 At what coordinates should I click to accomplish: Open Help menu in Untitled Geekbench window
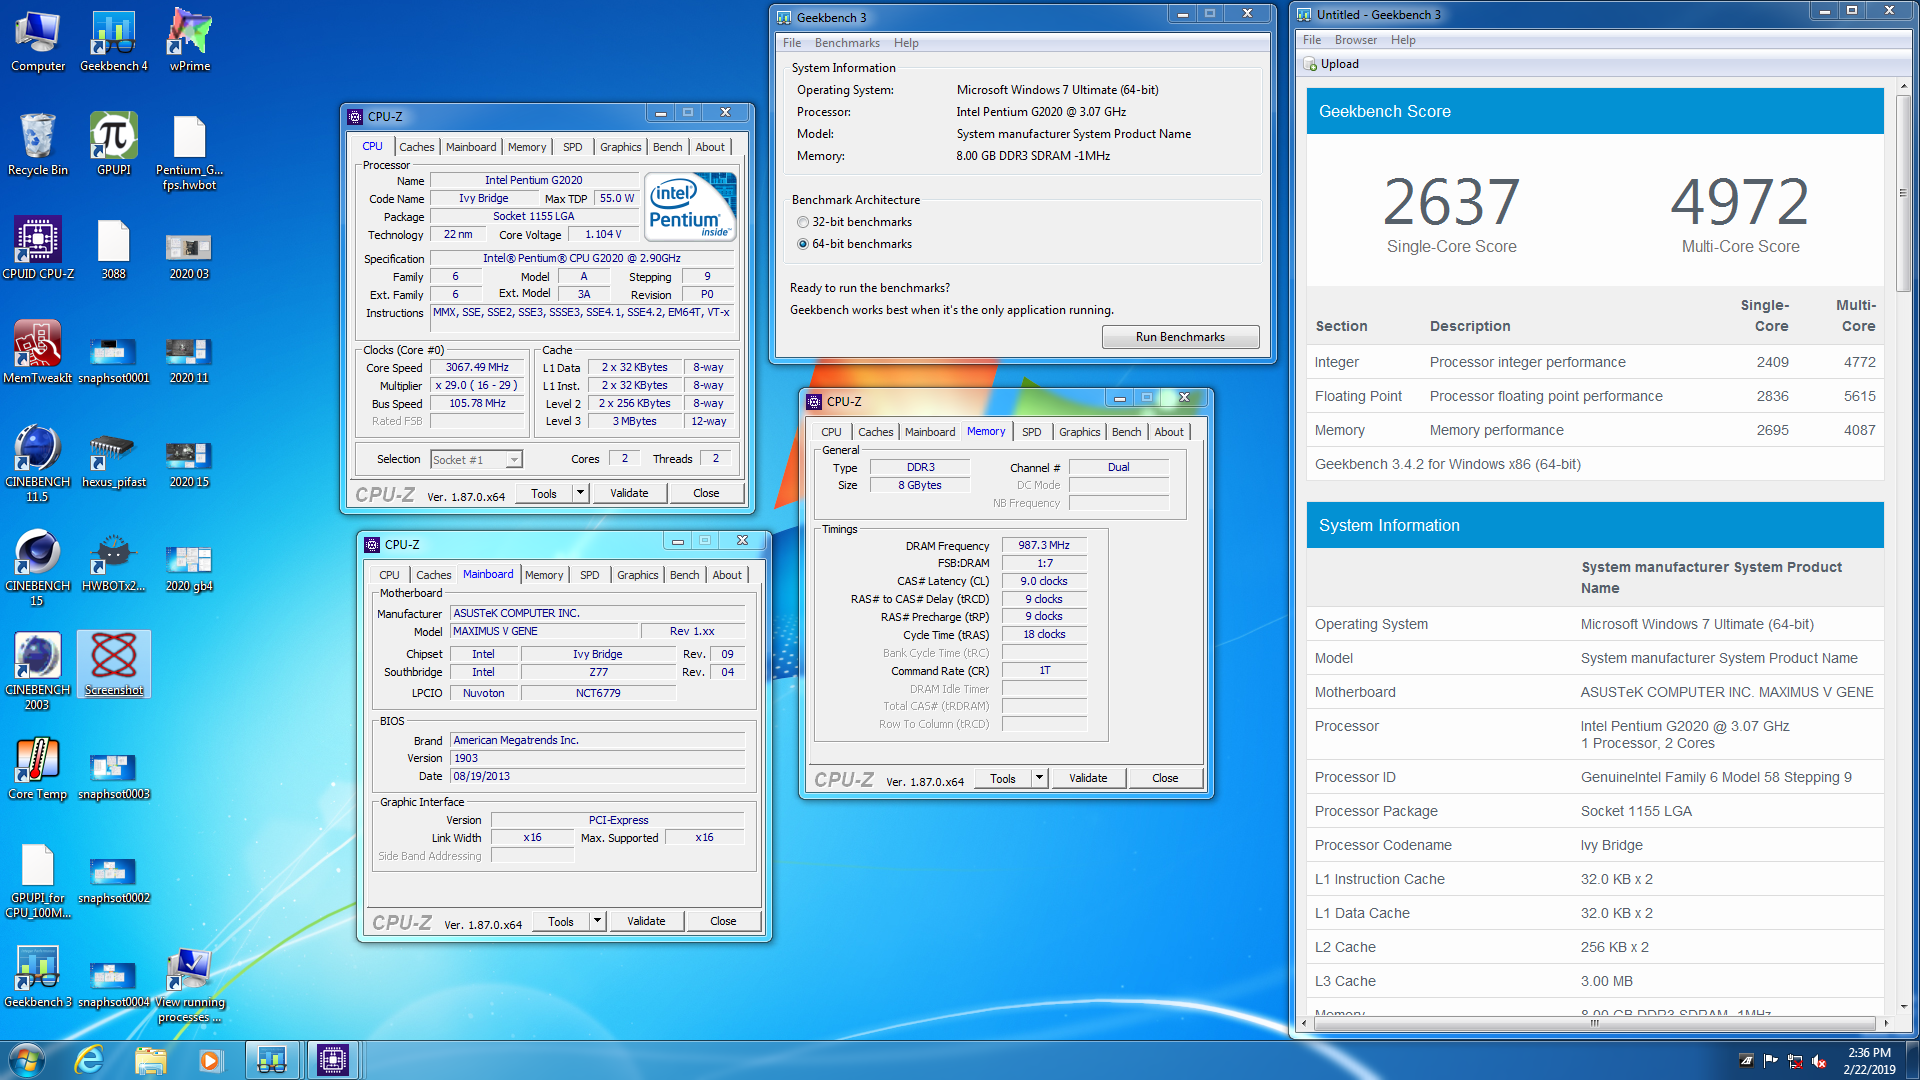point(1403,40)
